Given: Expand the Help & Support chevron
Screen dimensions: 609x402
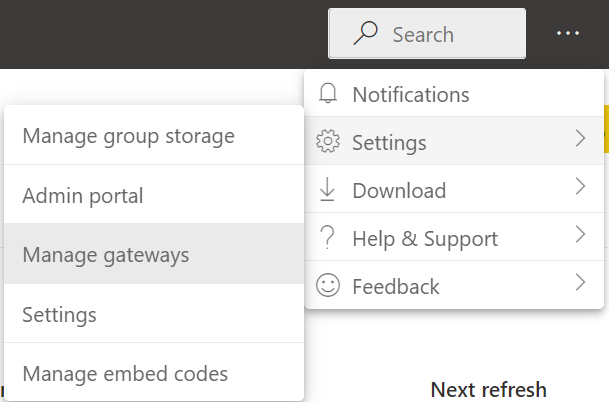Looking at the screenshot, I should click(580, 237).
